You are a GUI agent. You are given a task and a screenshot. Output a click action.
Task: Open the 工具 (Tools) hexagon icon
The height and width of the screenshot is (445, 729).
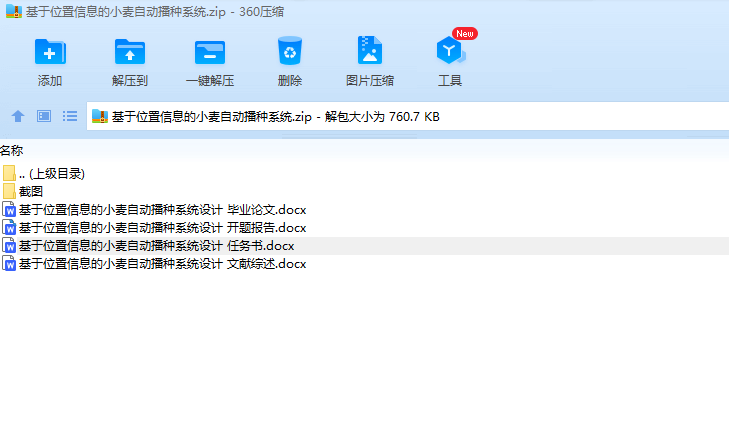pyautogui.click(x=450, y=50)
